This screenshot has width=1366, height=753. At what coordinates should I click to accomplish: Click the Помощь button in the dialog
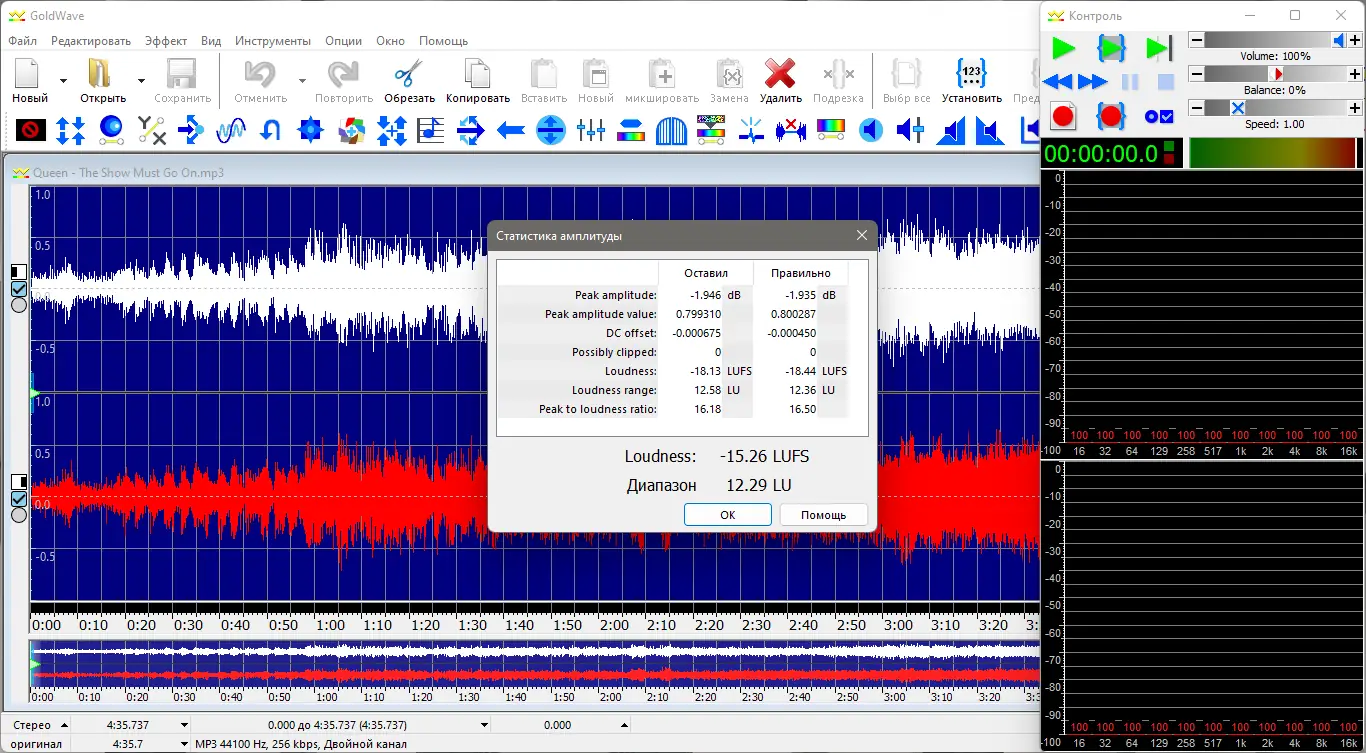(823, 515)
